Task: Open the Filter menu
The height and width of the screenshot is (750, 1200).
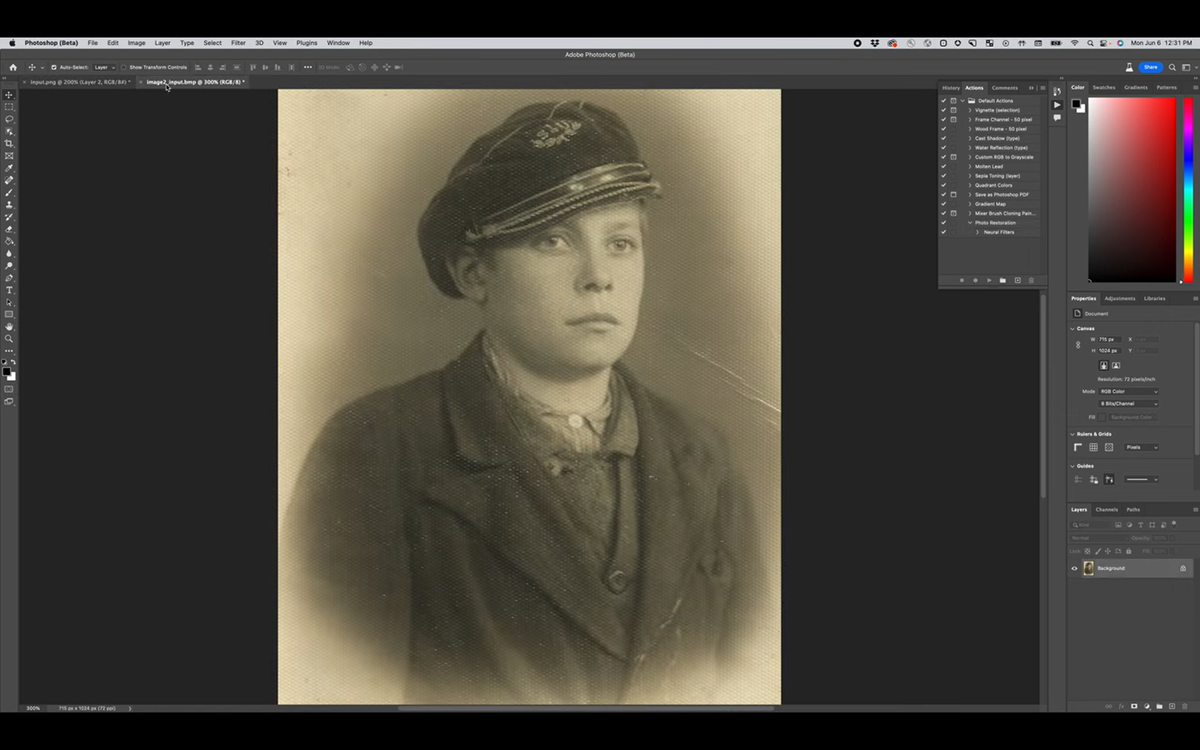Action: coord(238,43)
